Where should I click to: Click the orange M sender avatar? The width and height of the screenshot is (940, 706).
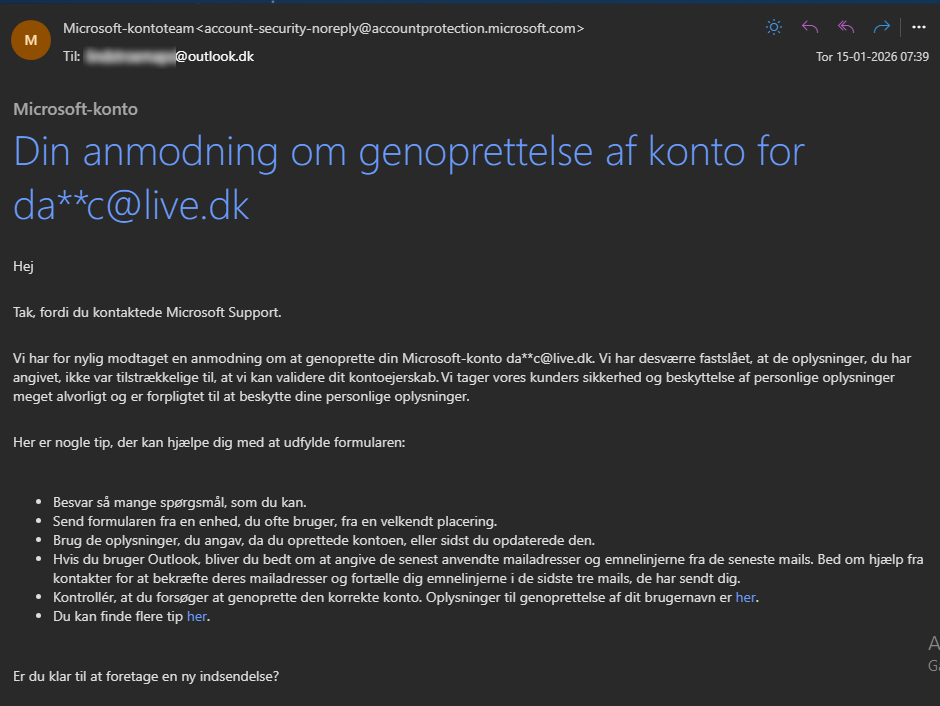click(x=31, y=40)
